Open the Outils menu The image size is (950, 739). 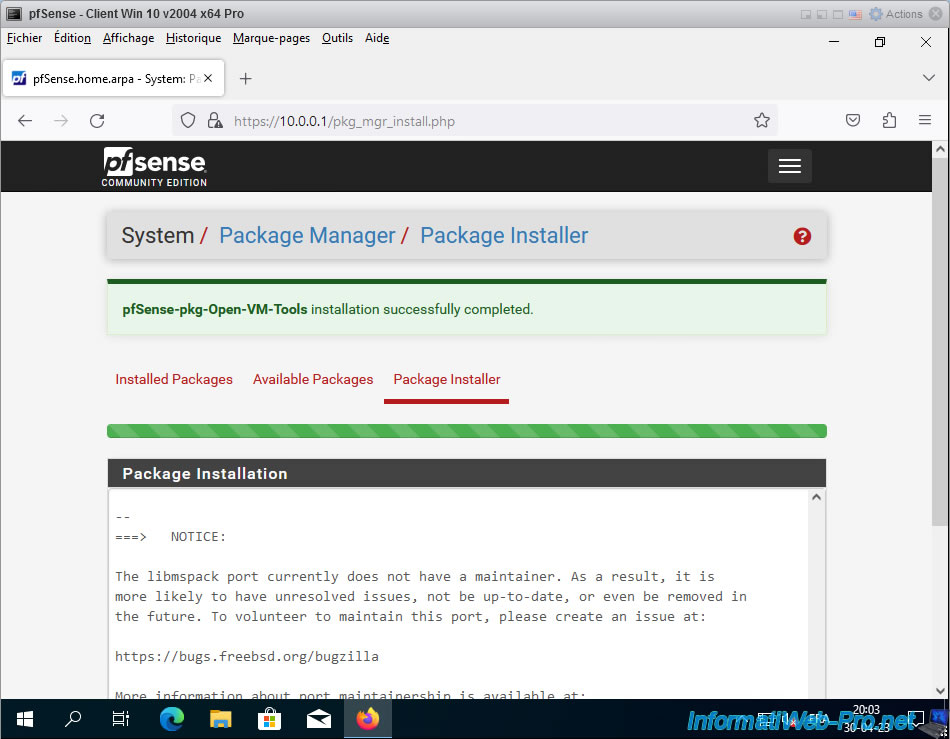[337, 38]
